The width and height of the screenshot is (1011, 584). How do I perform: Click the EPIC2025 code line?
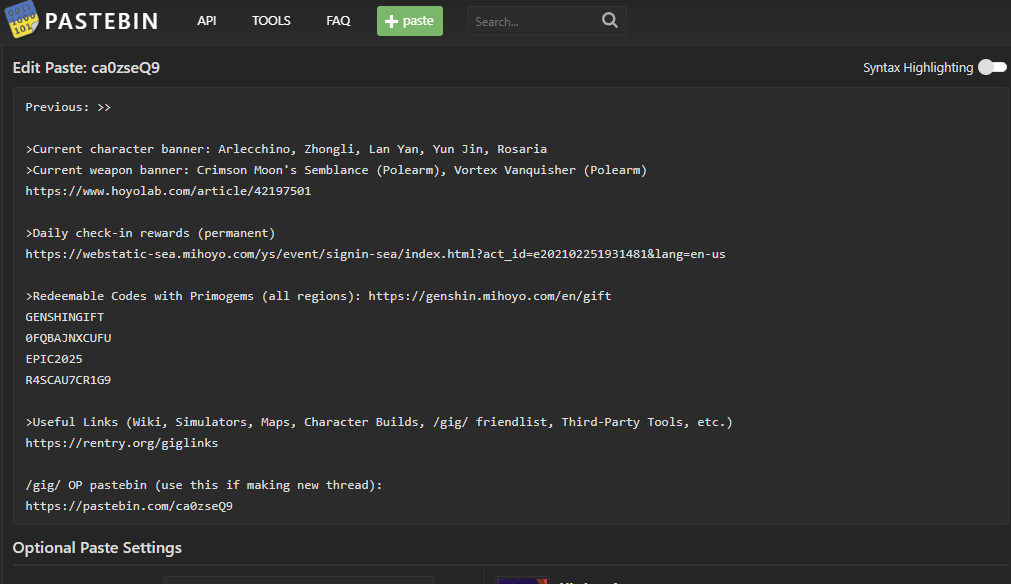coord(54,359)
